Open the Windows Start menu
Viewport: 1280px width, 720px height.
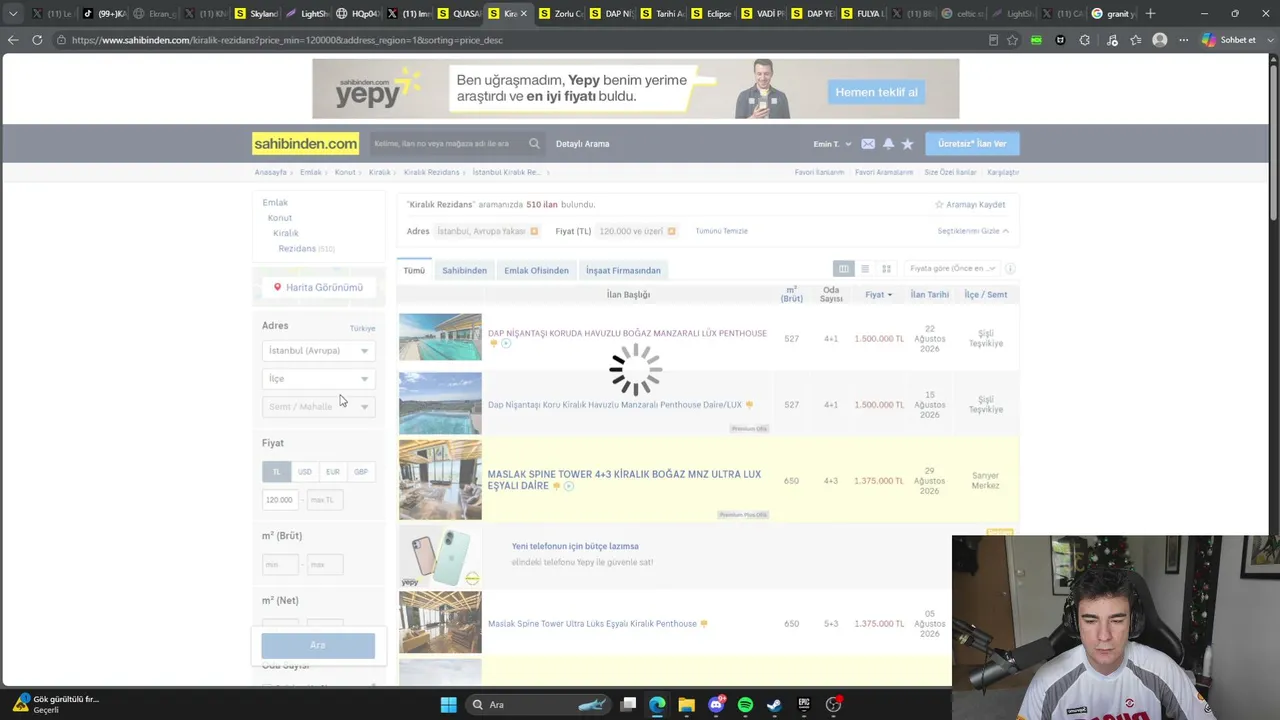coord(448,705)
